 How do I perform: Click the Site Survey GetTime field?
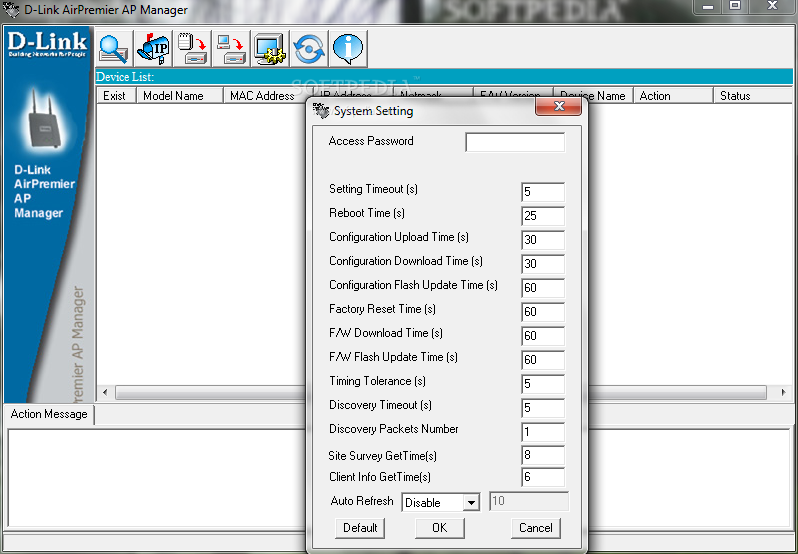coord(543,455)
